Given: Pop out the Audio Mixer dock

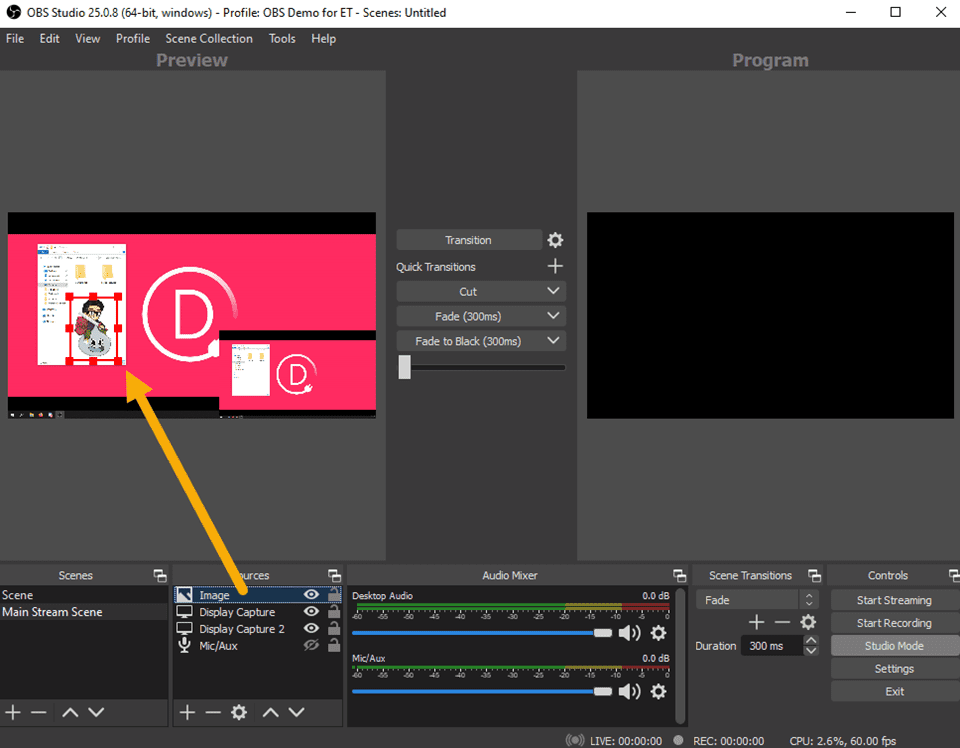Looking at the screenshot, I should tap(680, 575).
